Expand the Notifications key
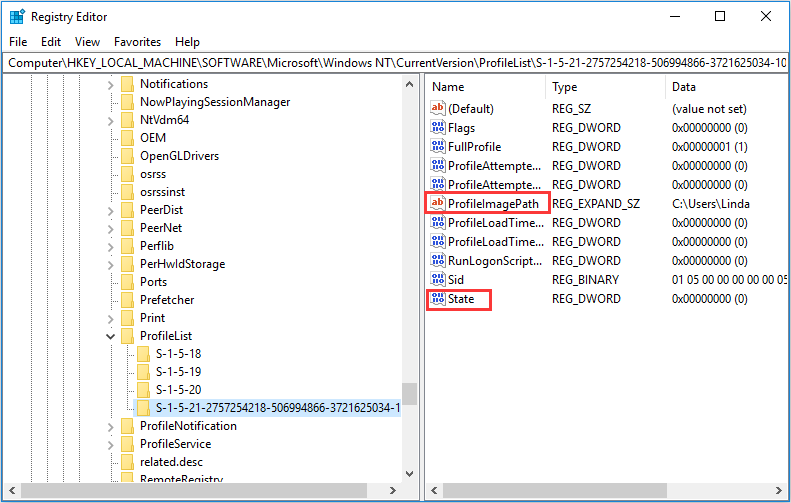Viewport: 791px width, 503px height. [x=110, y=85]
